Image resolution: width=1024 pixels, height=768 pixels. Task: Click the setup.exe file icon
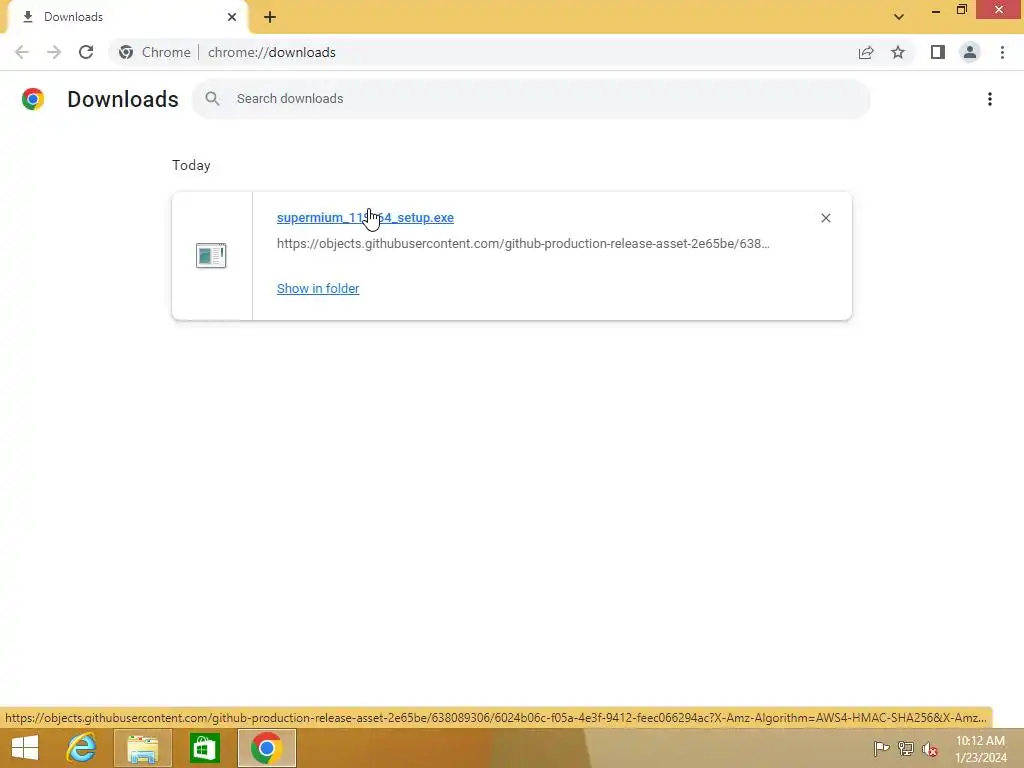click(x=211, y=255)
